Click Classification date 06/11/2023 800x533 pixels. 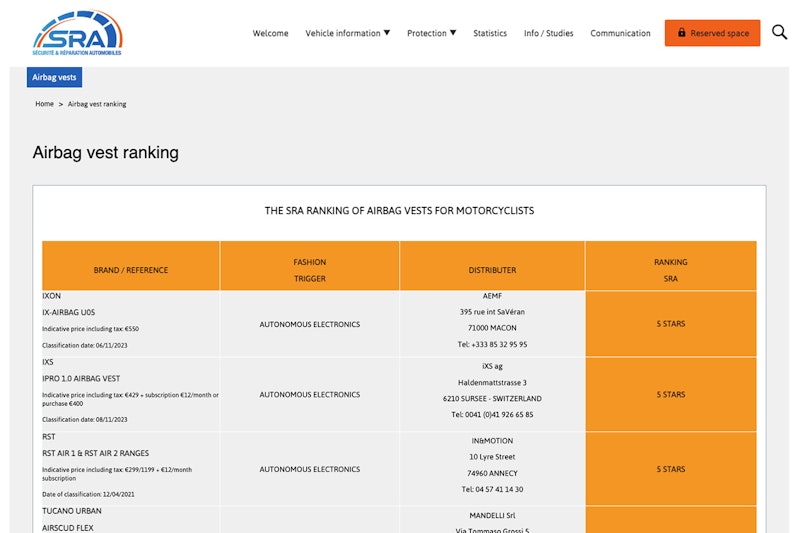85,345
